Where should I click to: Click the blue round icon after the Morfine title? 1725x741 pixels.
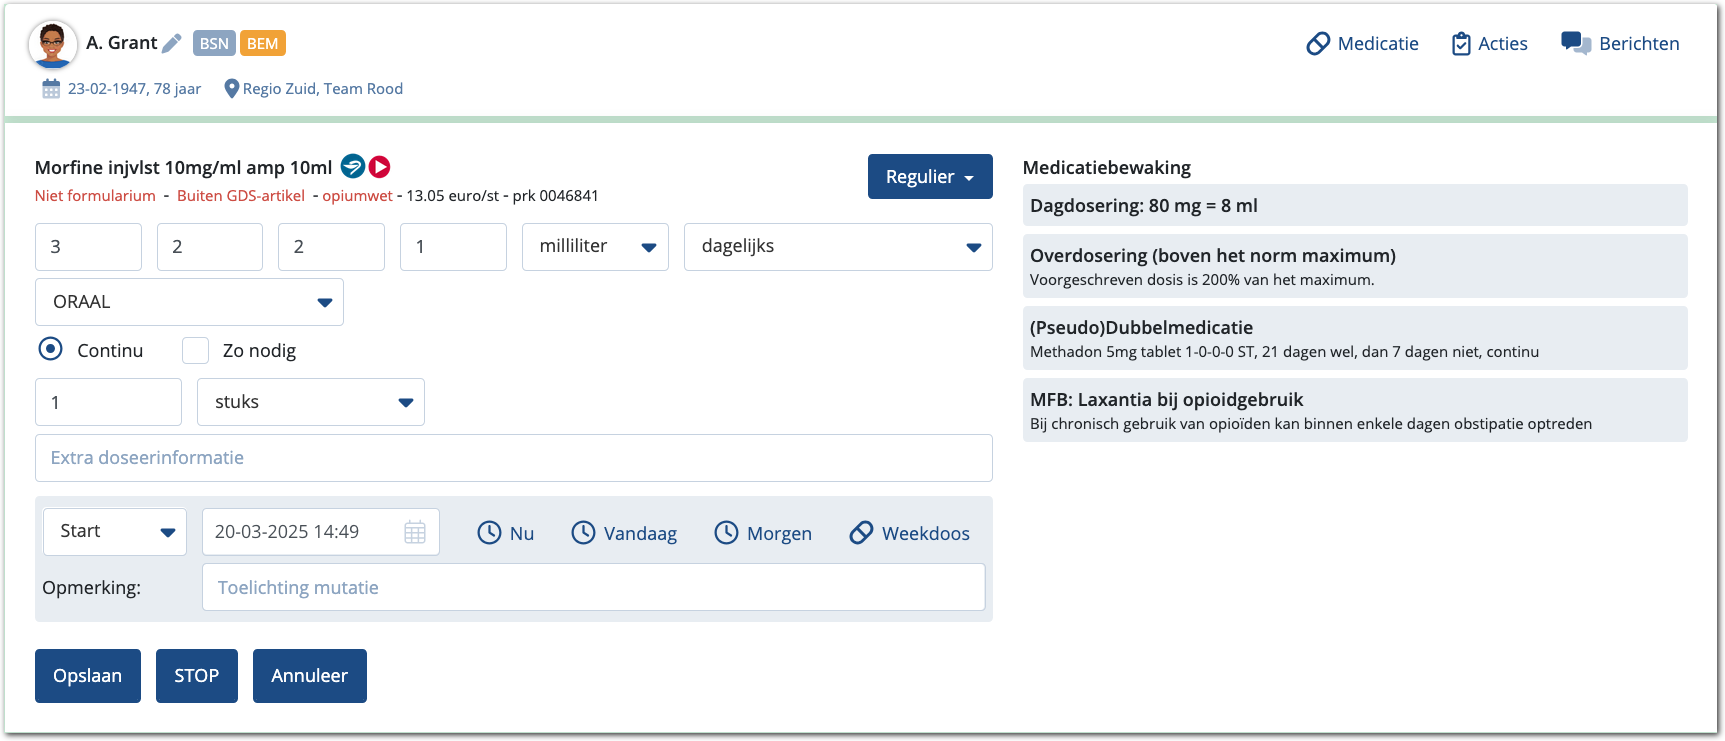352,166
